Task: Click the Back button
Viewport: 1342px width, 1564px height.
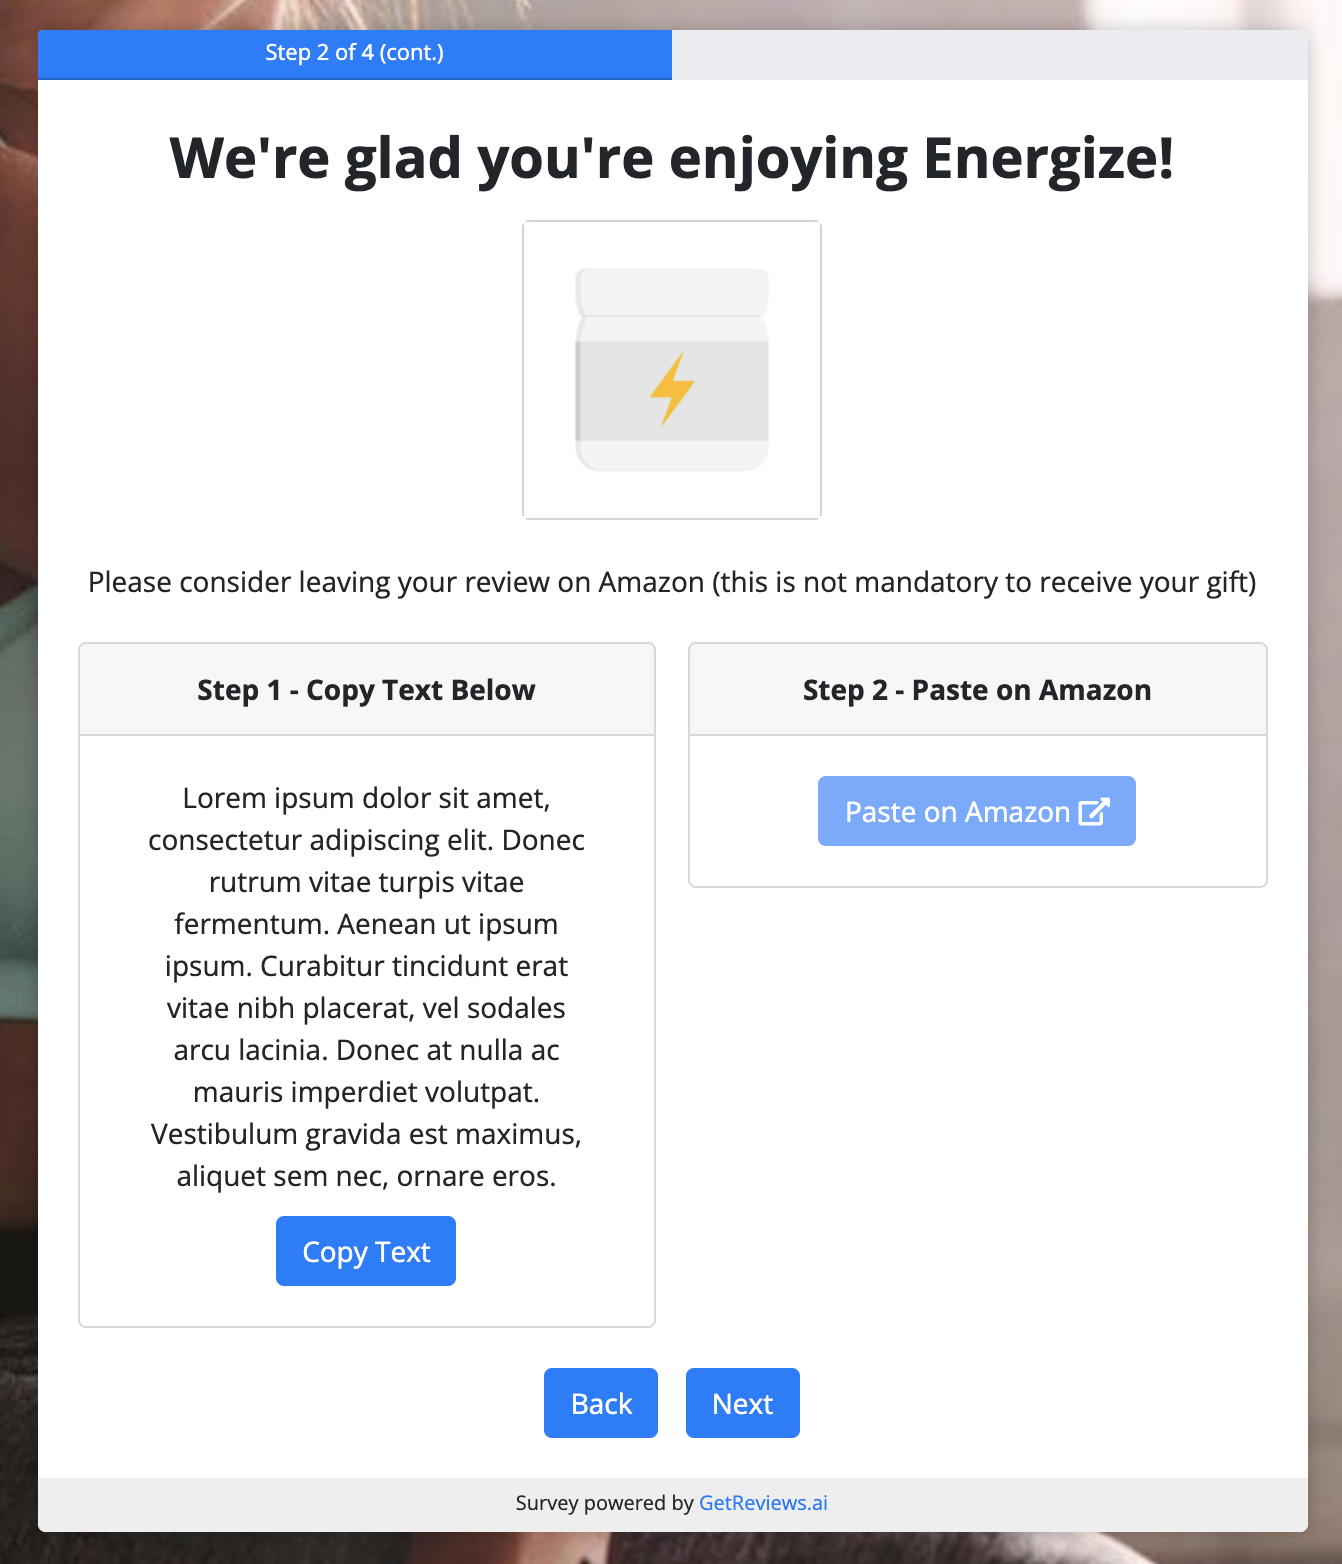Action: pyautogui.click(x=600, y=1403)
